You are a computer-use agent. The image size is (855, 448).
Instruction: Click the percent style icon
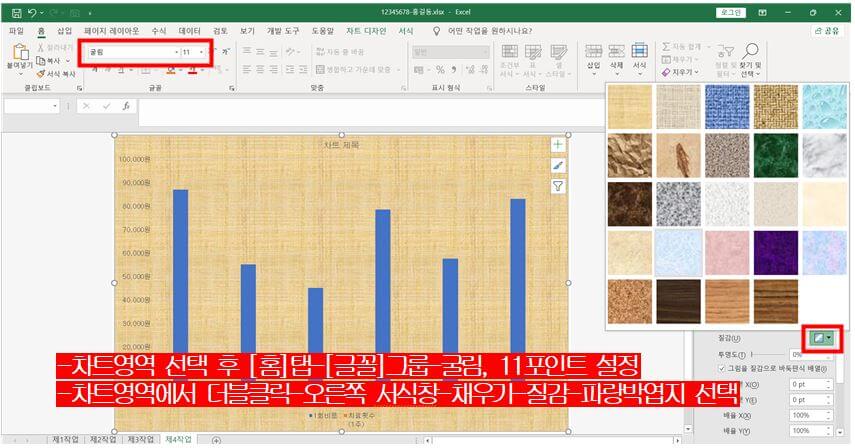click(440, 70)
